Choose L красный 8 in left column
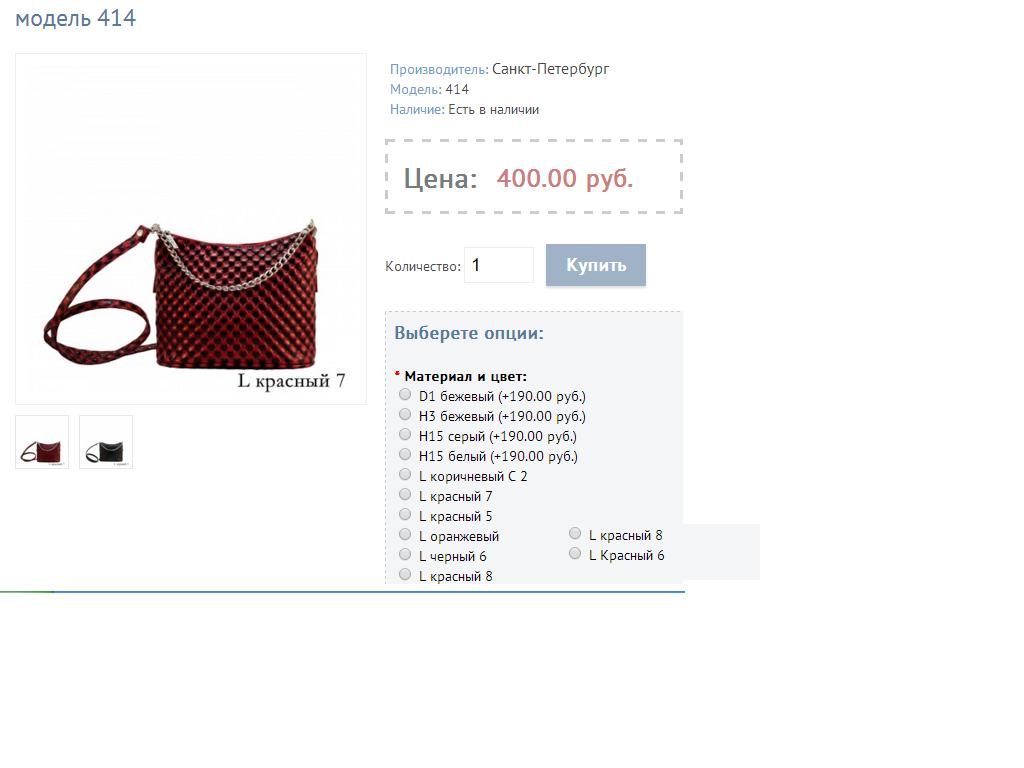Screen dimensions: 1024x768 coord(405,575)
